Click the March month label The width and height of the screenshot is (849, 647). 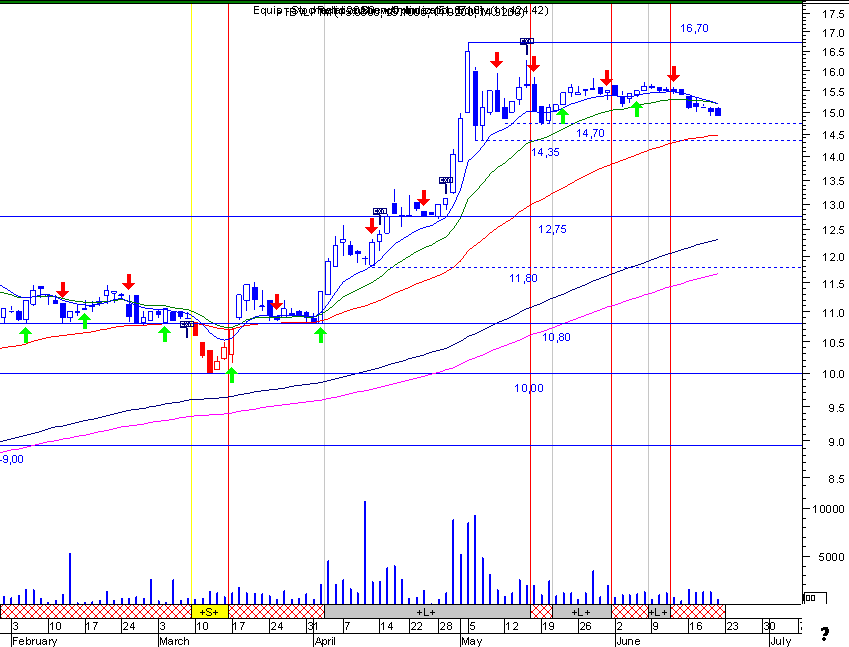(x=174, y=641)
